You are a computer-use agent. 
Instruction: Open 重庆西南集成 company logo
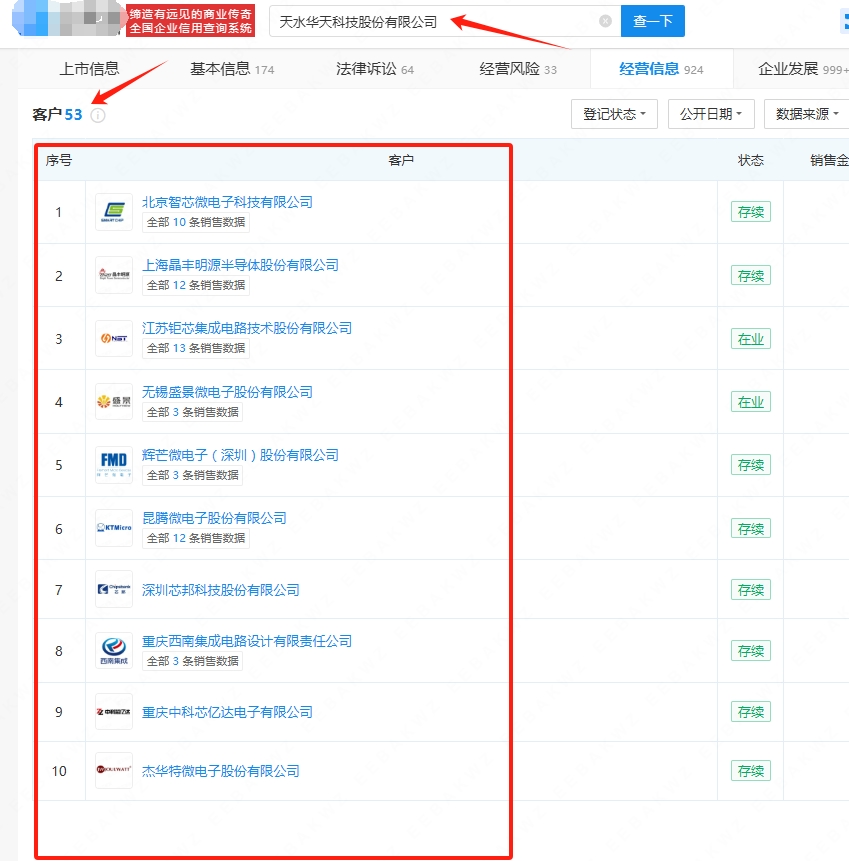(114, 651)
